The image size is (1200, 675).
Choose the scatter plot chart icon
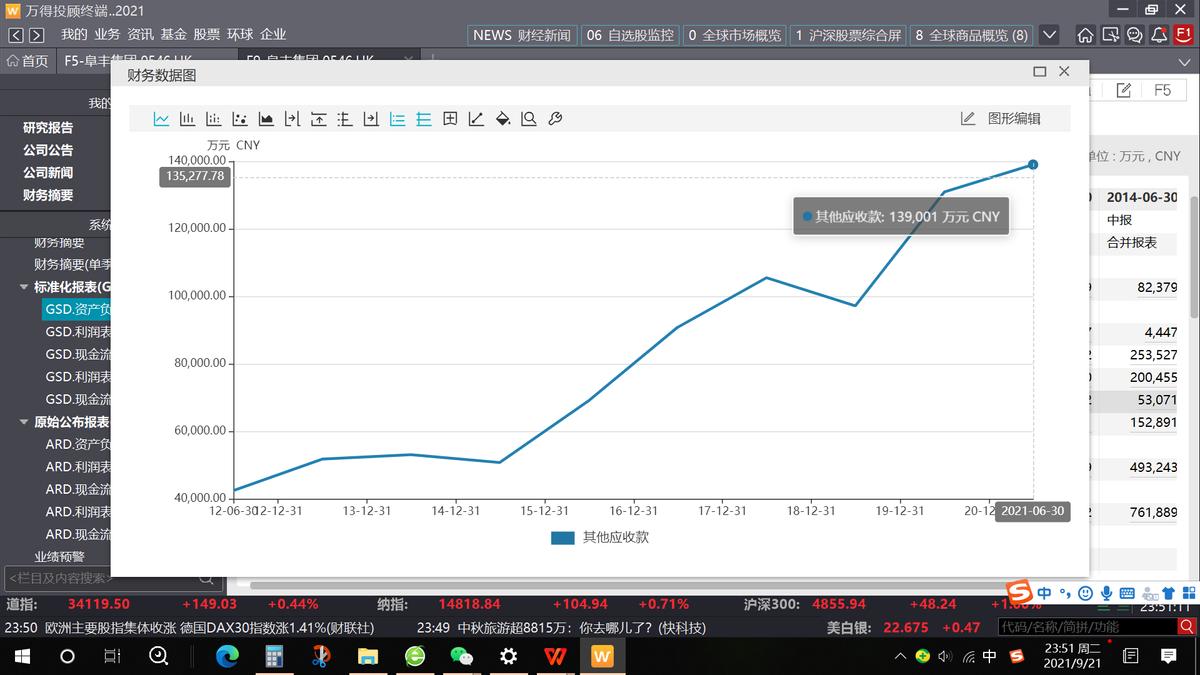click(x=239, y=119)
